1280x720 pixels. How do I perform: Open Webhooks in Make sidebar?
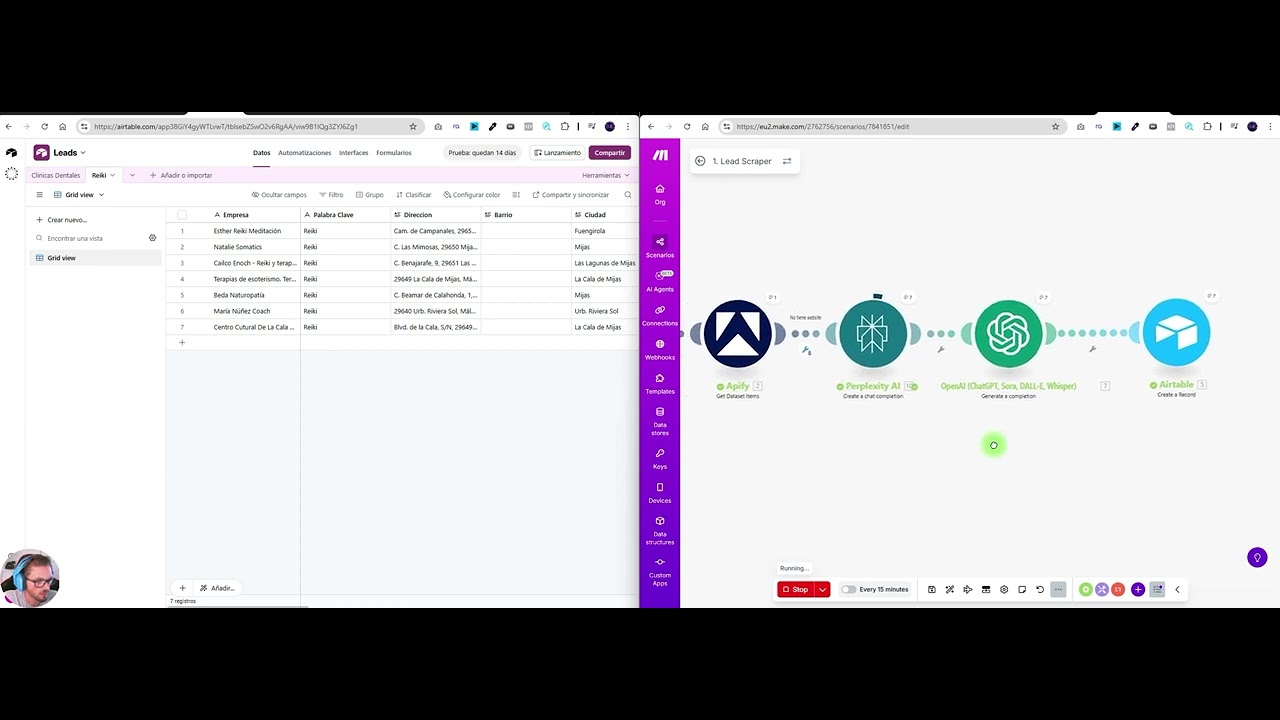(659, 349)
